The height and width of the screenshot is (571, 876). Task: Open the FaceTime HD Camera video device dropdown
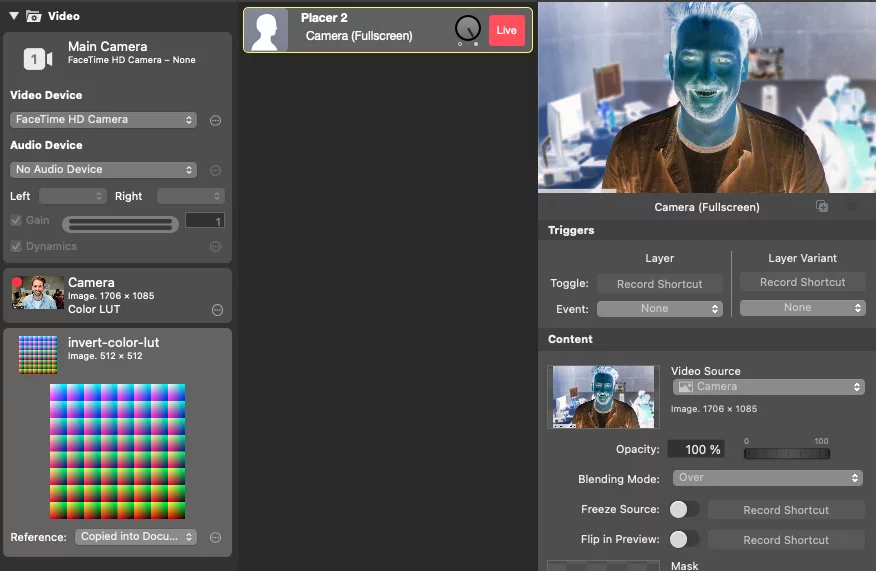pyautogui.click(x=103, y=120)
